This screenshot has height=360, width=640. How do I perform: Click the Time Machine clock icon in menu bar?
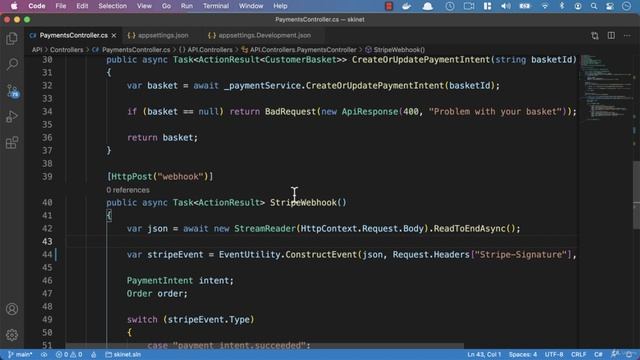tap(450, 6)
